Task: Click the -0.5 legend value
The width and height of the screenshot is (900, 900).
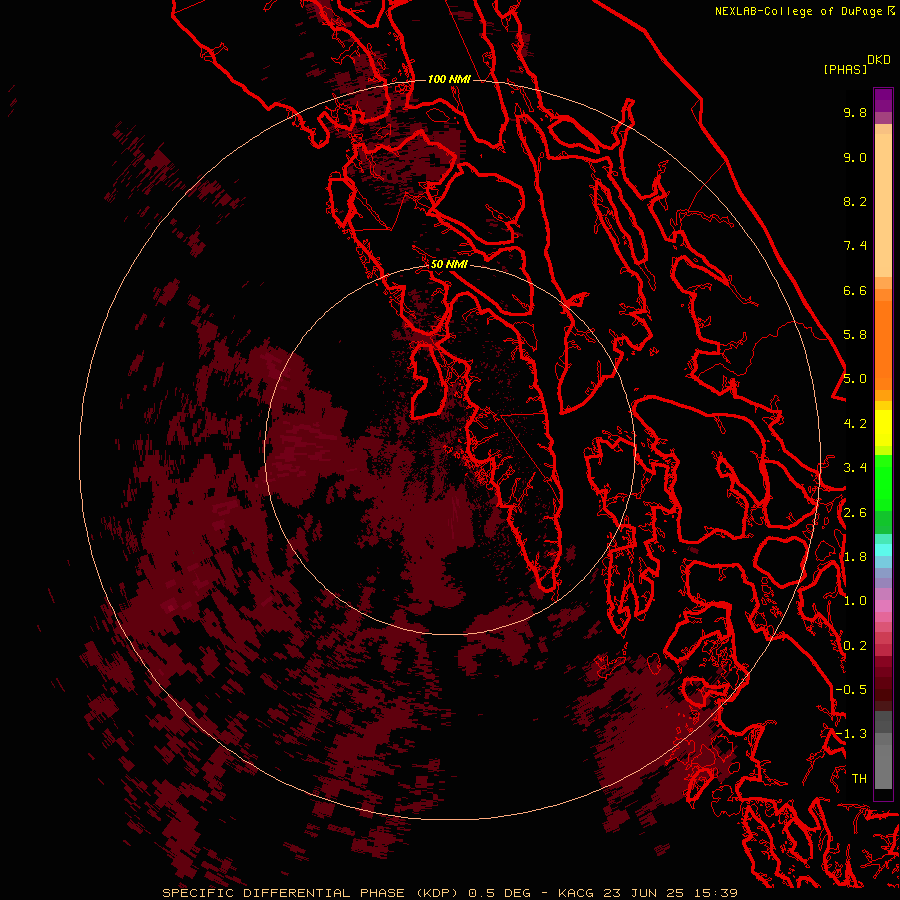Action: click(x=851, y=690)
